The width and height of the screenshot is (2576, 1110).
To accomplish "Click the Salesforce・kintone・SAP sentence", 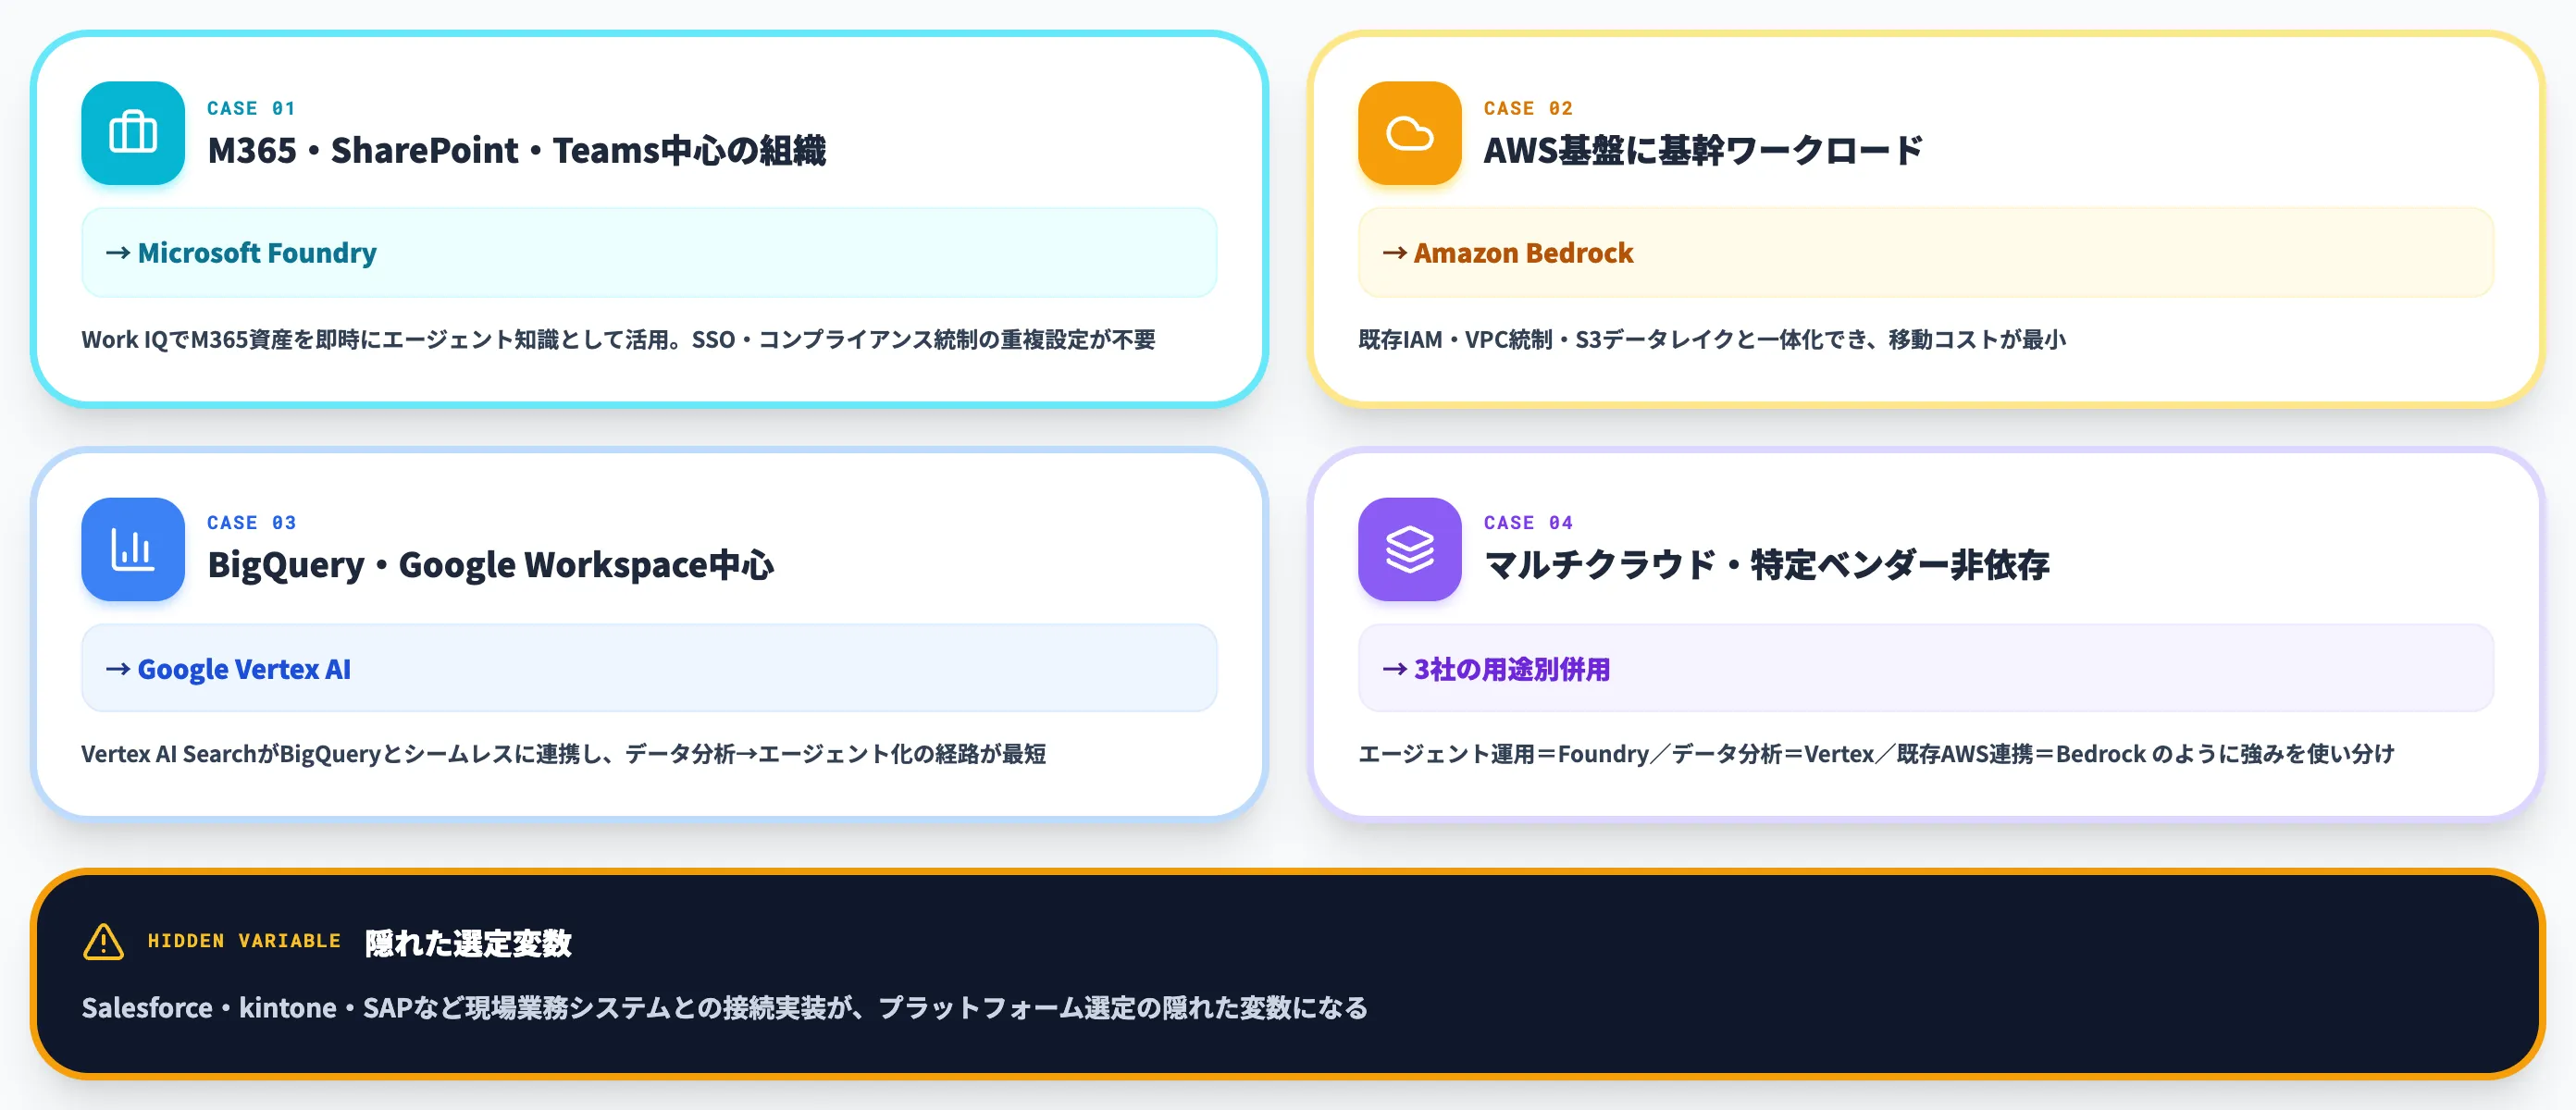I will [724, 1008].
